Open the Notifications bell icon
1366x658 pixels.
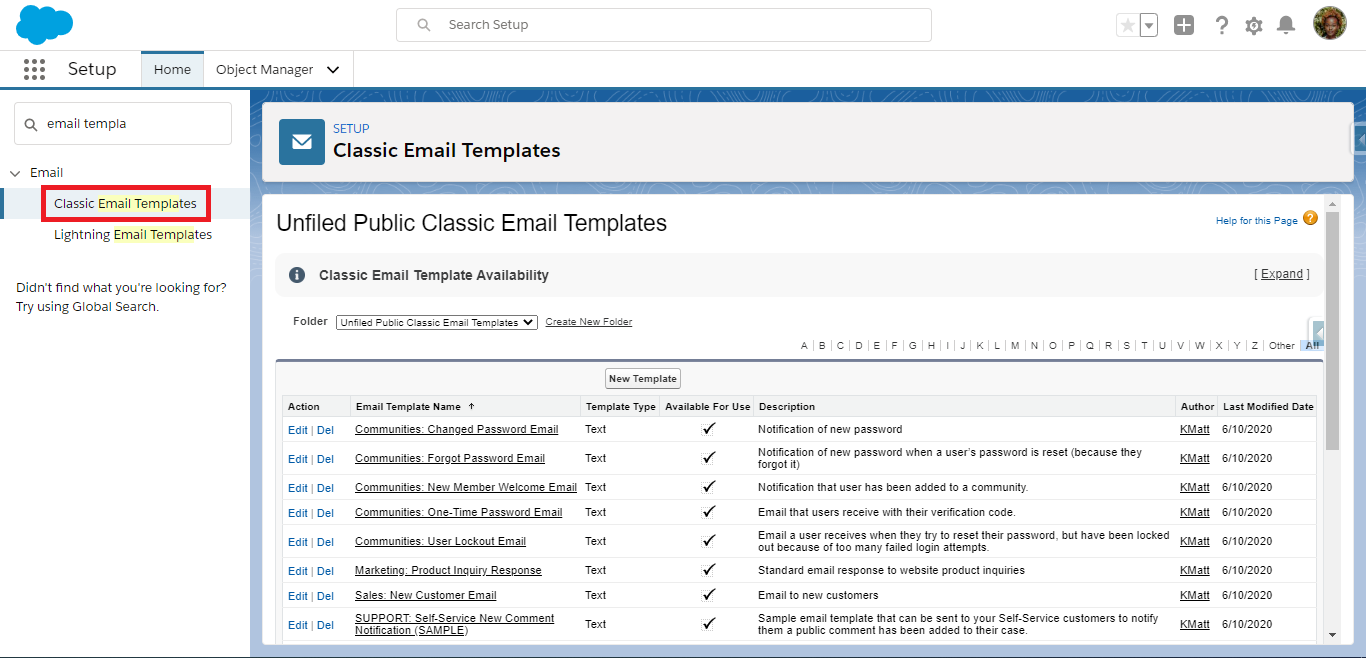pos(1287,25)
